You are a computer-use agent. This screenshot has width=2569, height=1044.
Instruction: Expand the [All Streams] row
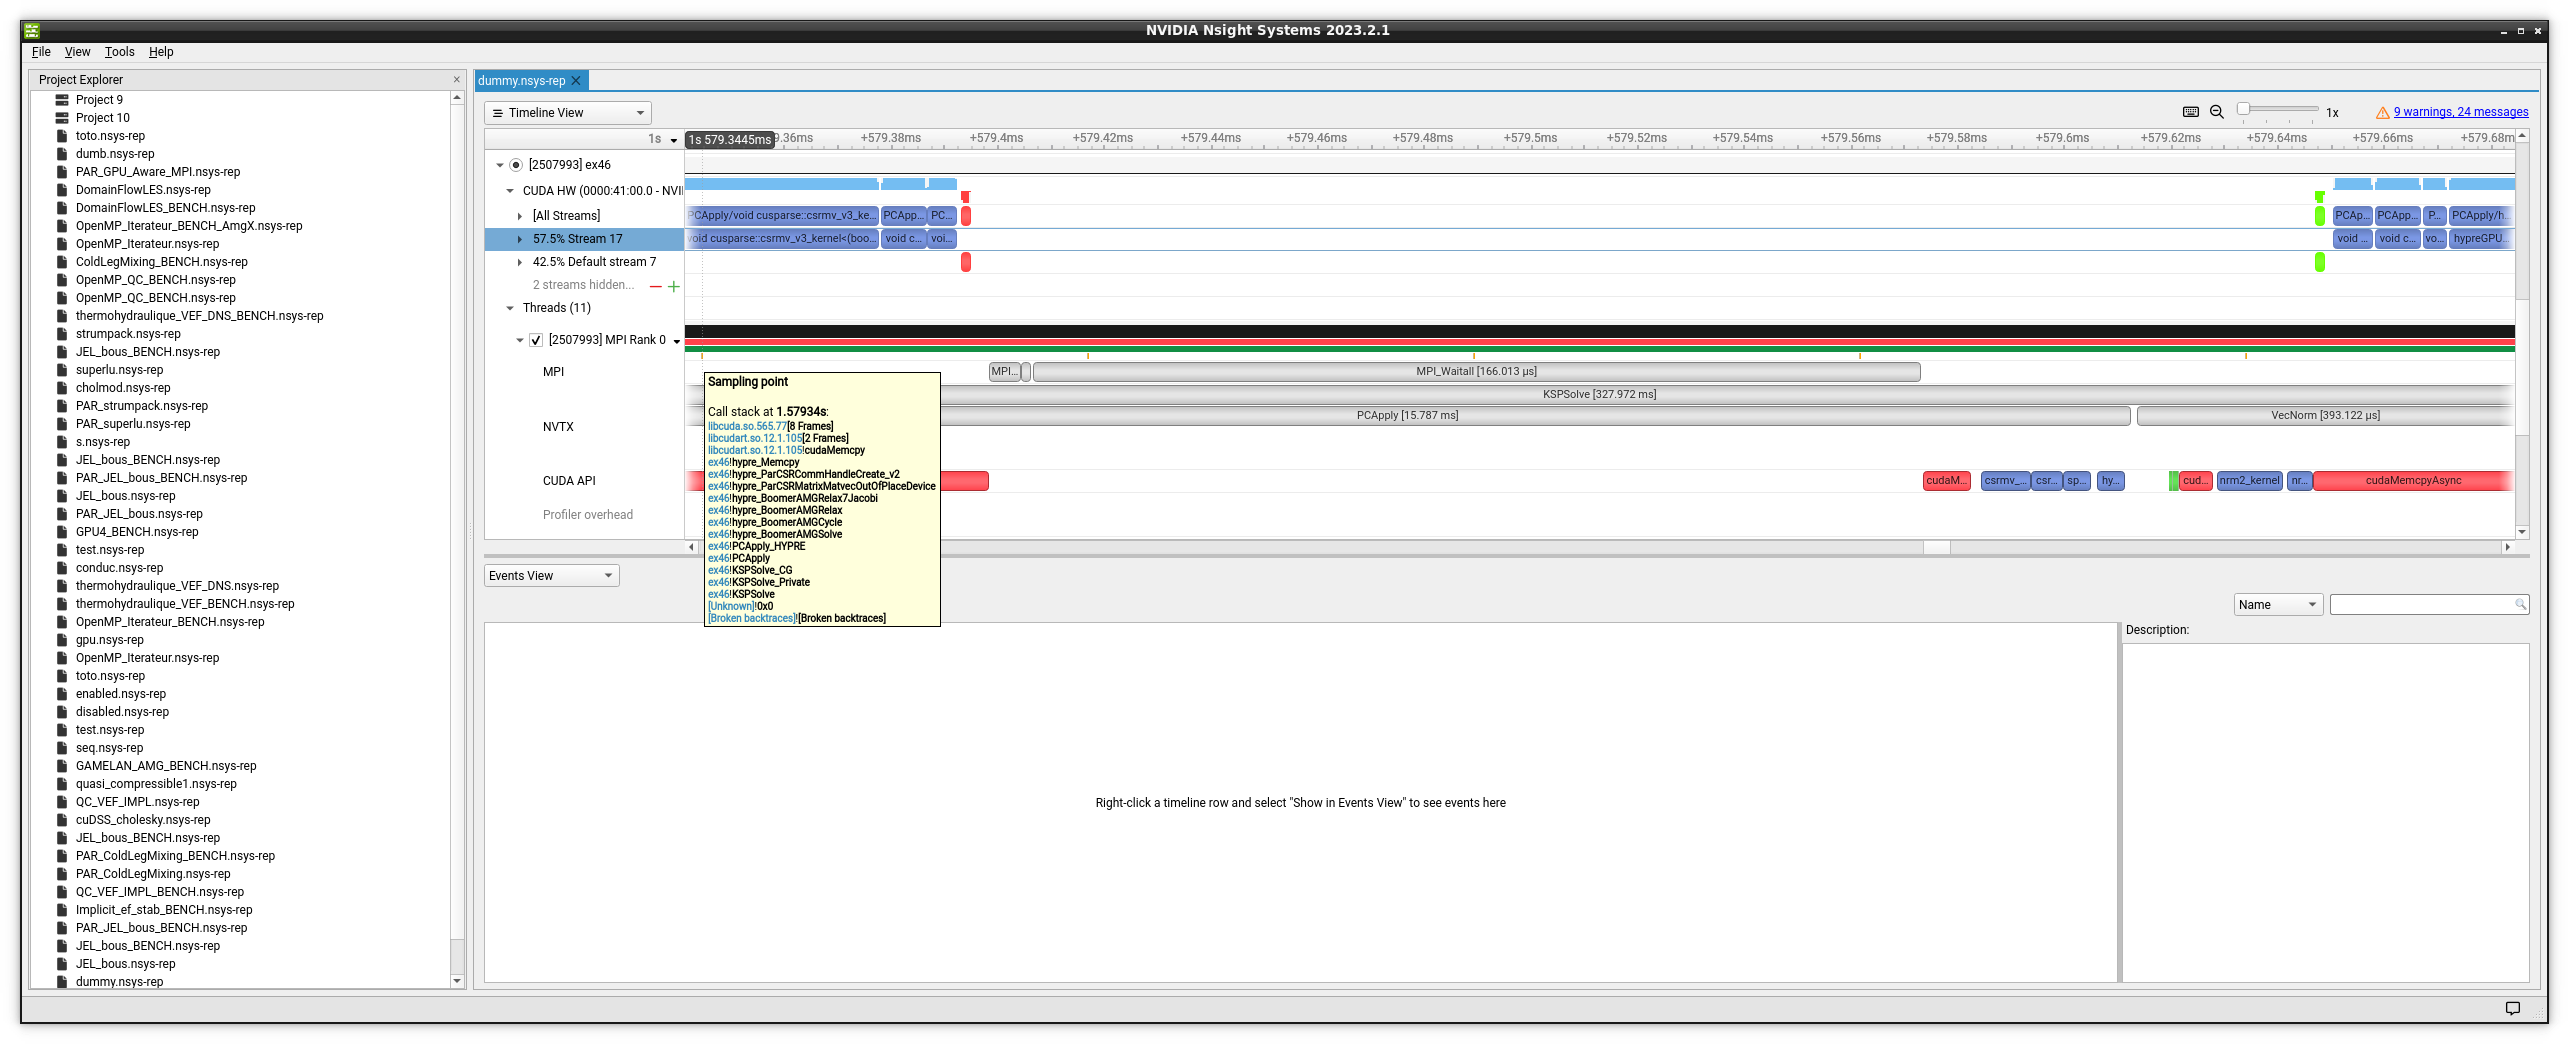[x=520, y=216]
